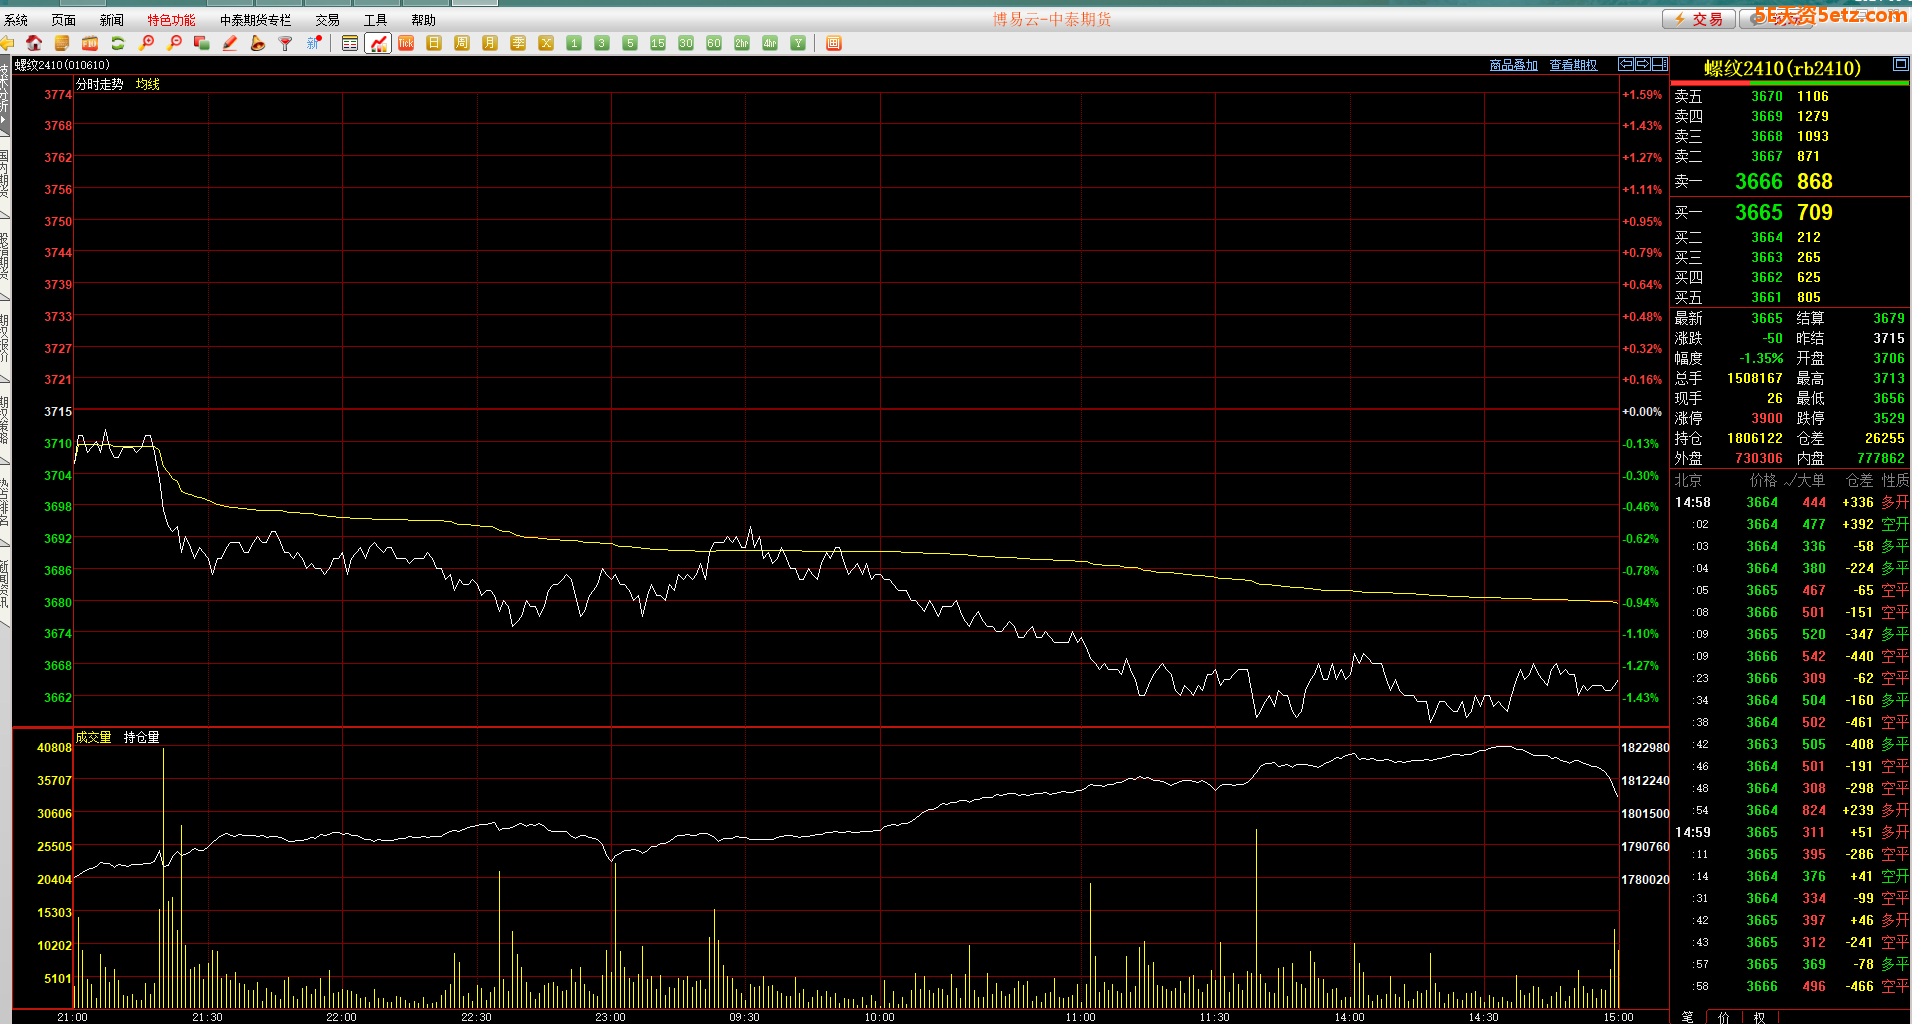This screenshot has width=1912, height=1024.
Task: Click the zoom-in magnifier icon
Action: point(146,43)
